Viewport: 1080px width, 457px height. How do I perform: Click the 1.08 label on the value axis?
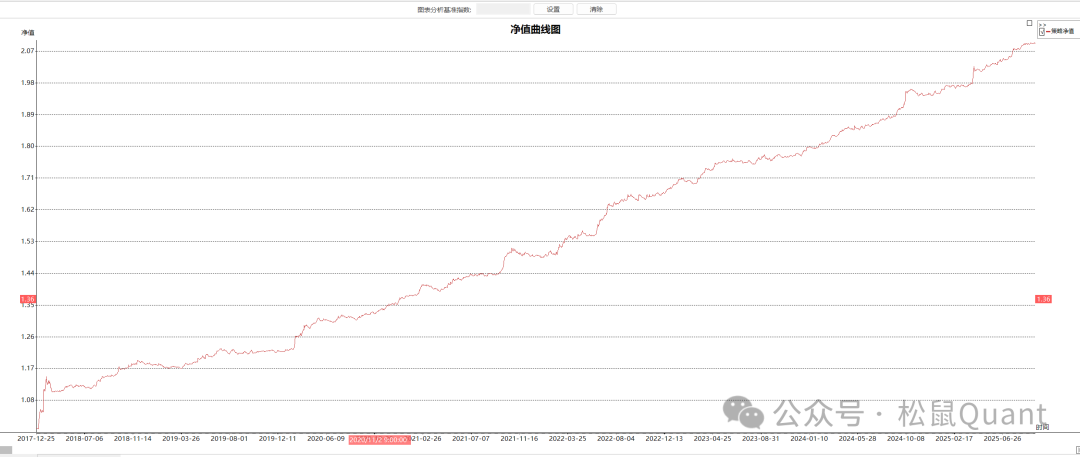(27, 400)
